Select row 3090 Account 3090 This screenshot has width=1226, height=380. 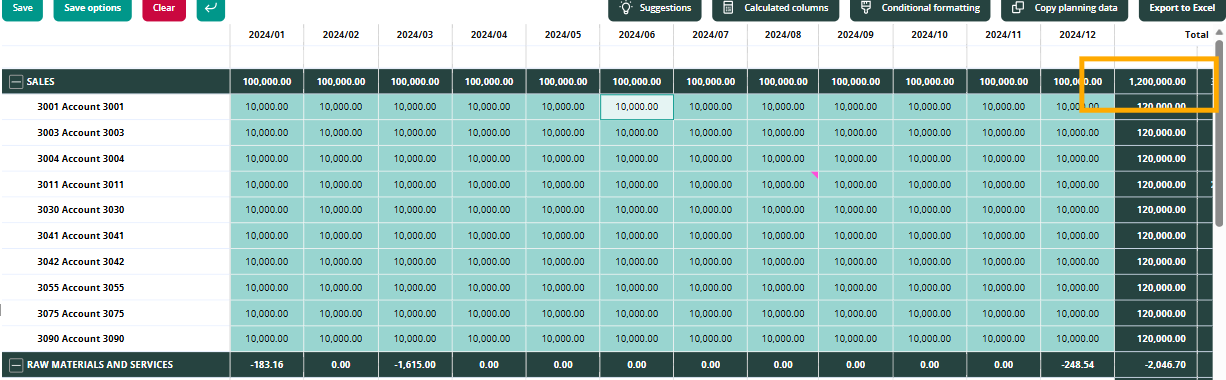[115, 339]
